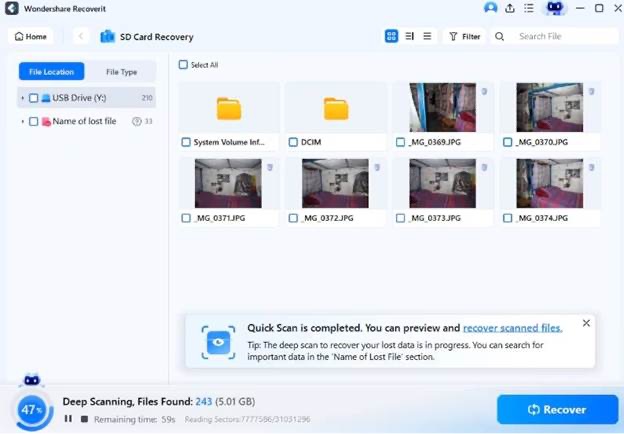Click the help question mark next to Name of lost file
The image size is (624, 434).
(136, 121)
